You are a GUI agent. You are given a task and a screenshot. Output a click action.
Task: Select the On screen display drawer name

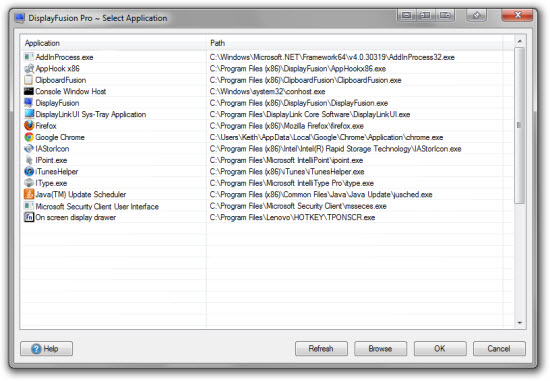coord(75,218)
